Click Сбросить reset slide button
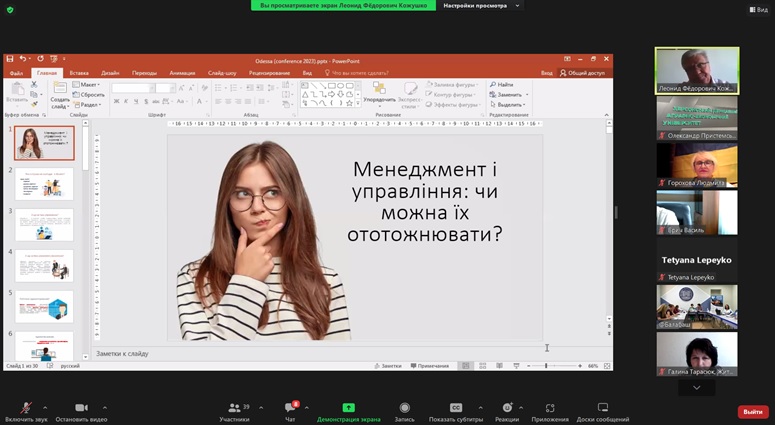Image resolution: width=775 pixels, height=425 pixels. 88,94
